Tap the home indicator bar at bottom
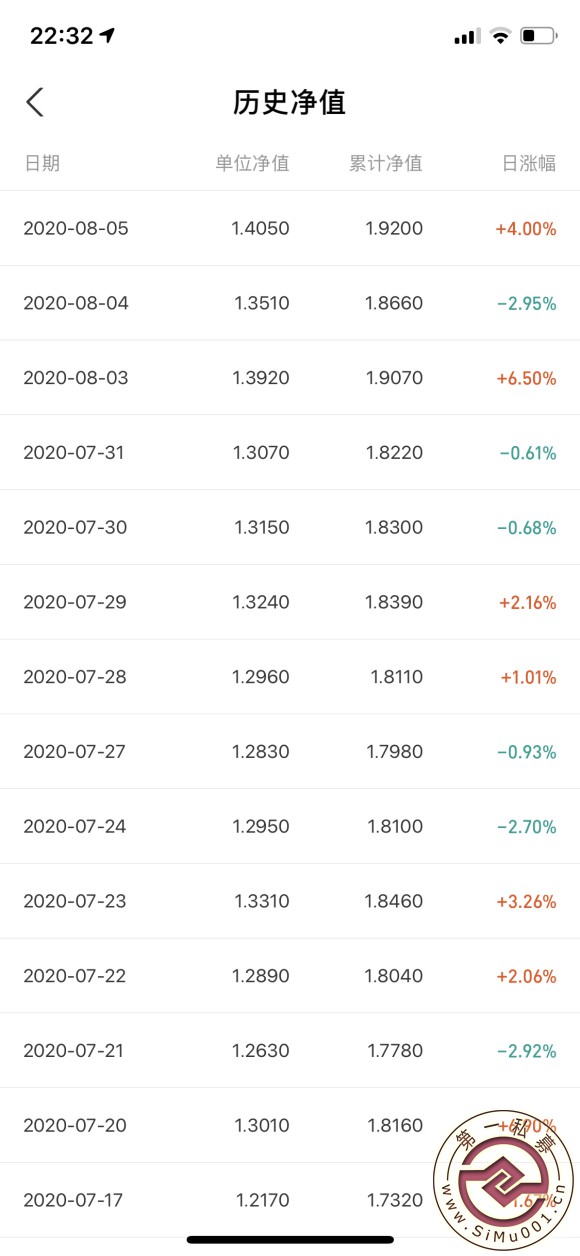The width and height of the screenshot is (580, 1256). coord(290,1240)
